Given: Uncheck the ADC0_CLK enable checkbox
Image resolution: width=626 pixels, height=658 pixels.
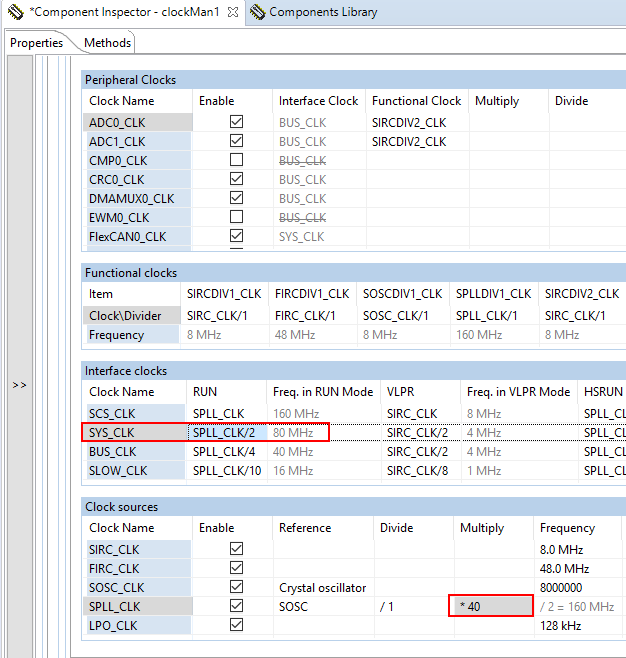Looking at the screenshot, I should coord(236,122).
